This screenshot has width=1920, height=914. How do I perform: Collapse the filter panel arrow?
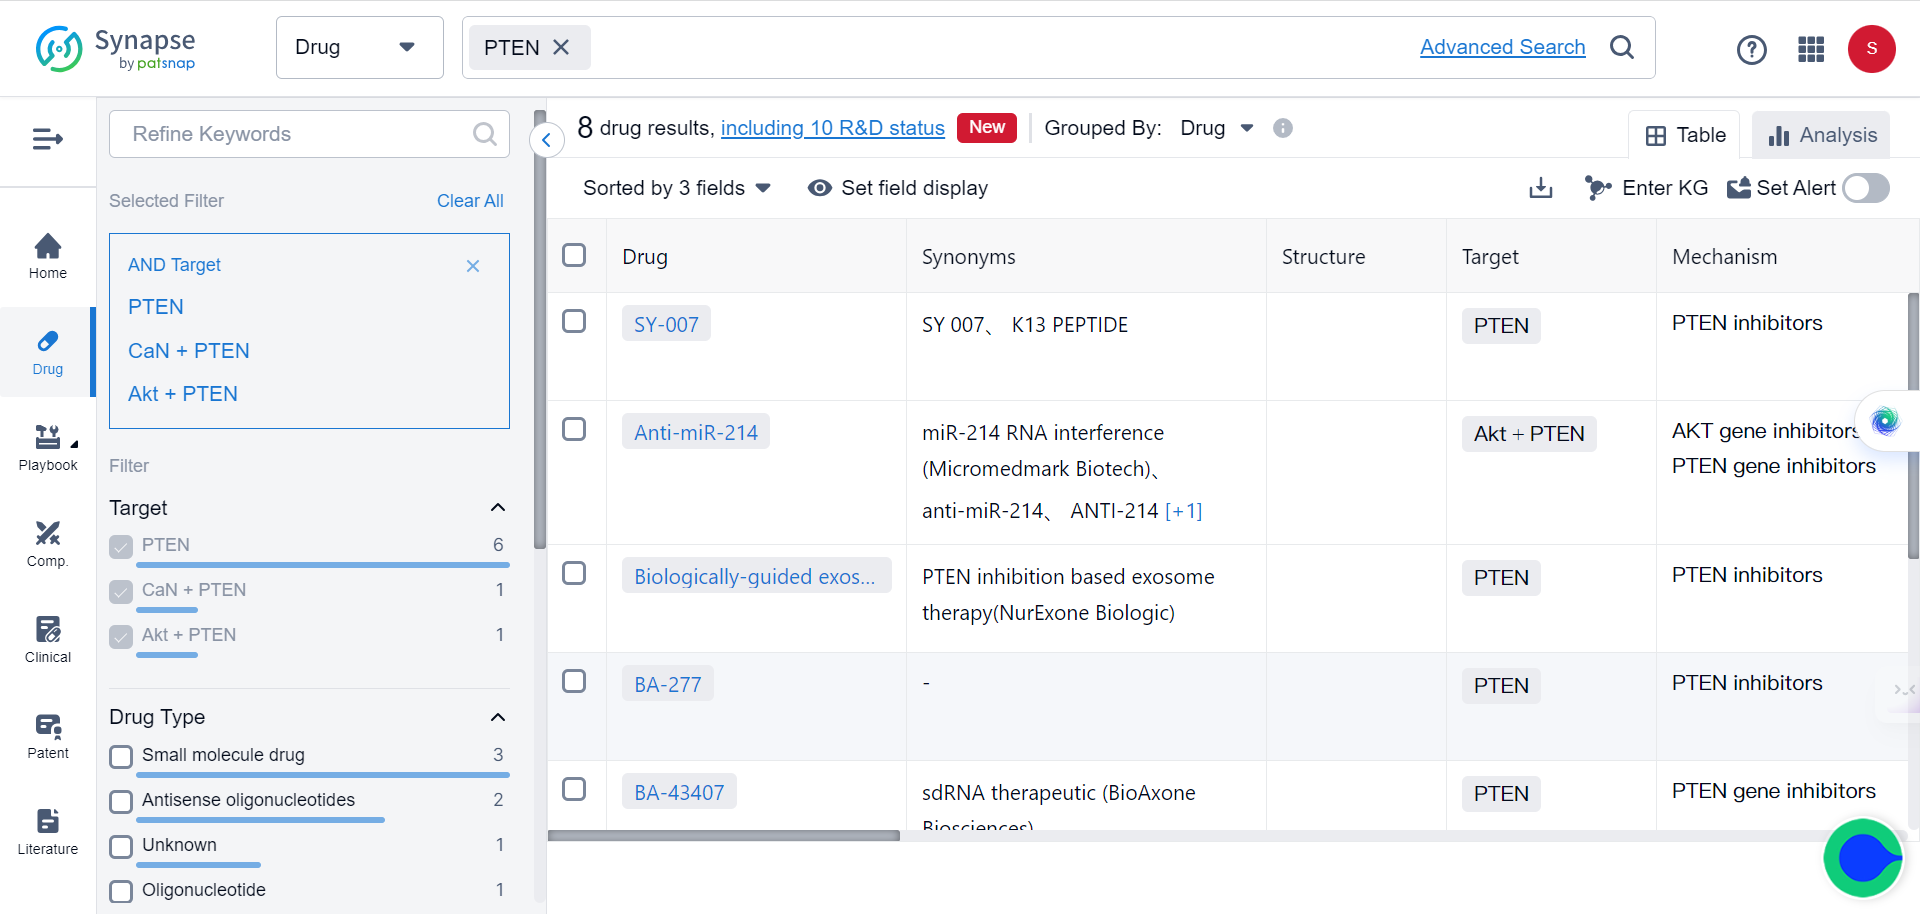click(x=546, y=140)
